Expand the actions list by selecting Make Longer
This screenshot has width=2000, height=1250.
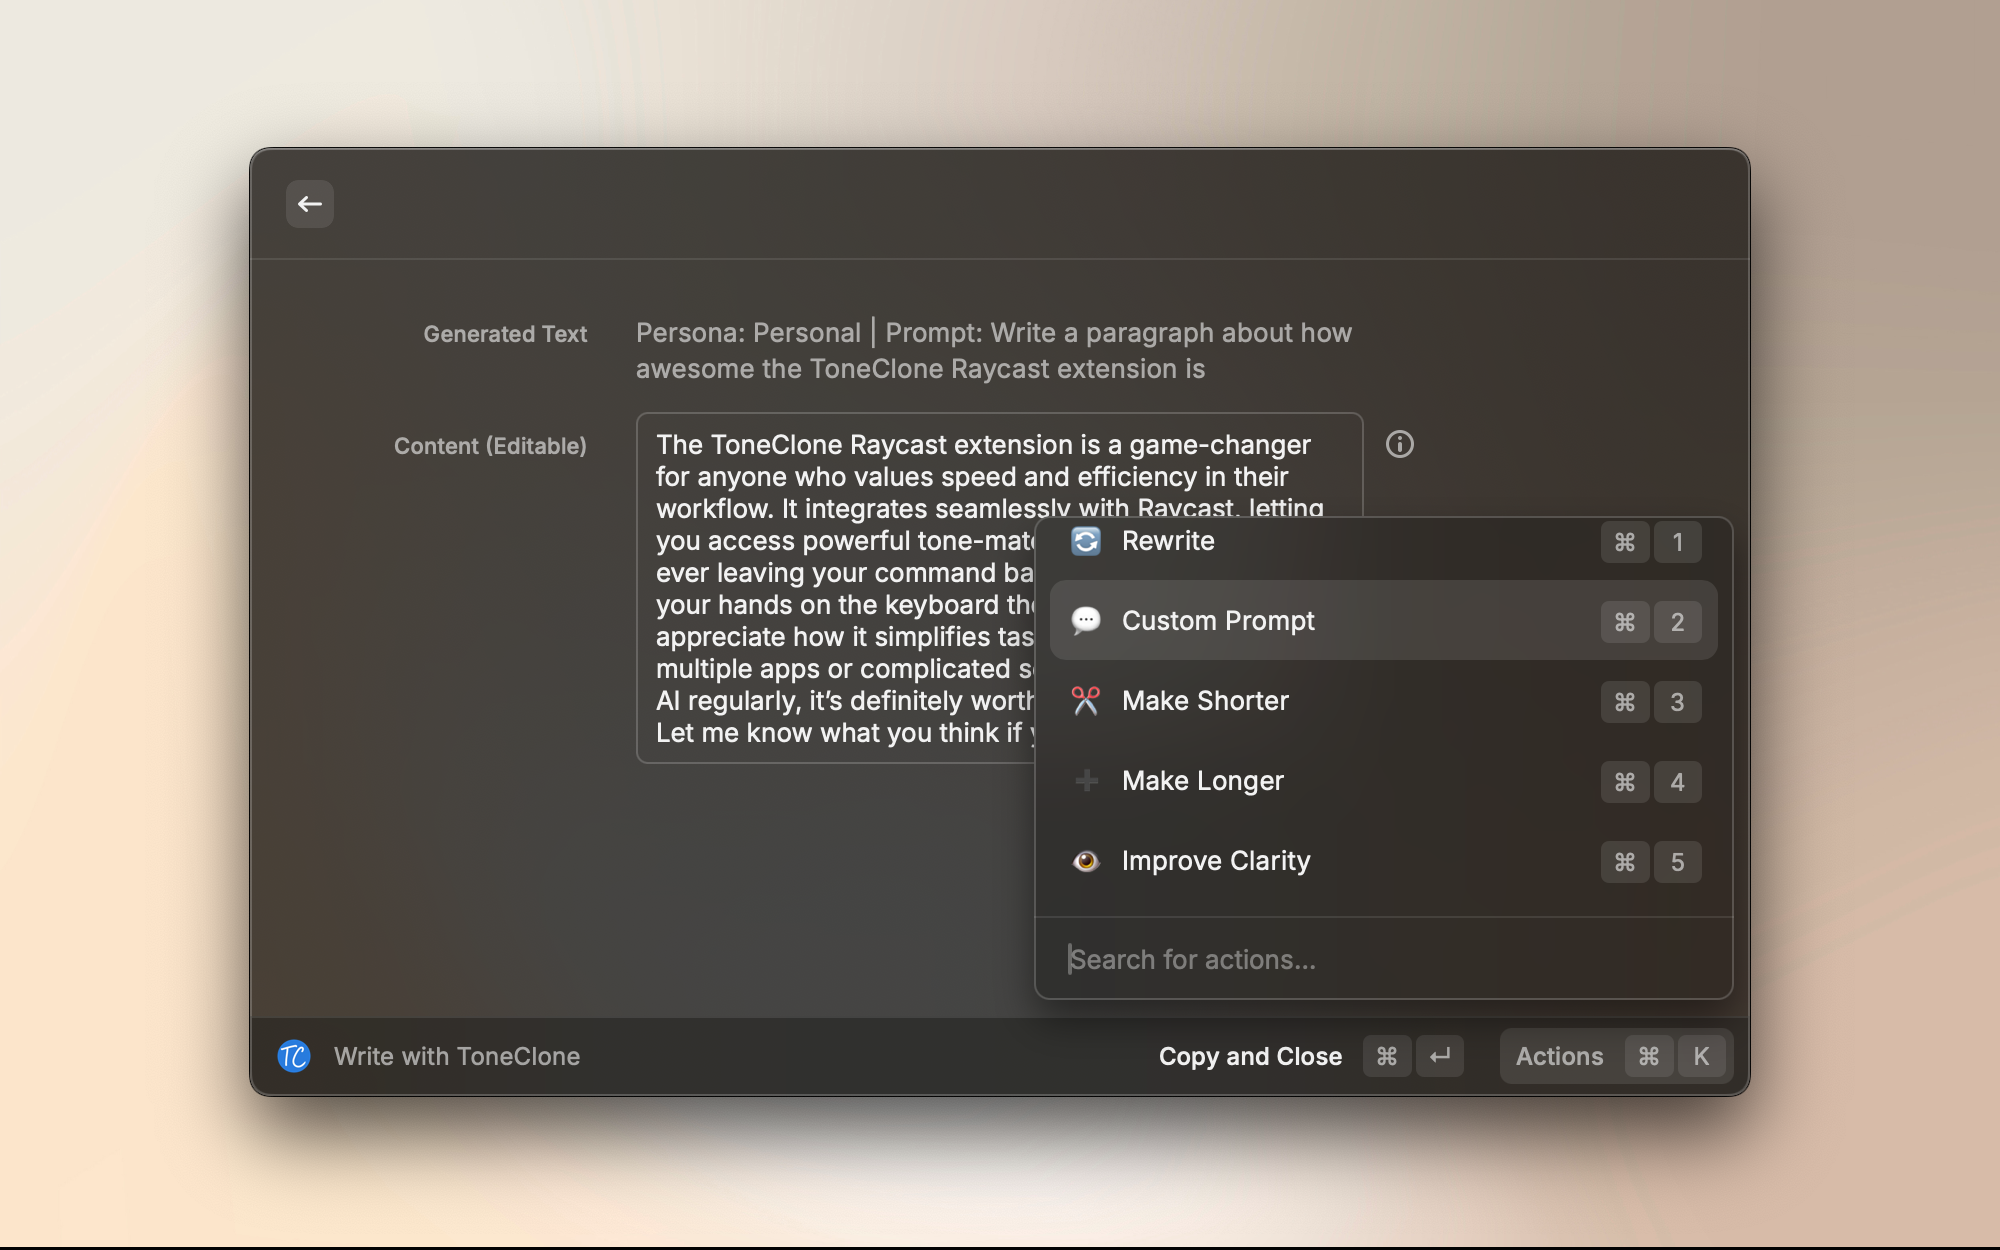[1203, 781]
